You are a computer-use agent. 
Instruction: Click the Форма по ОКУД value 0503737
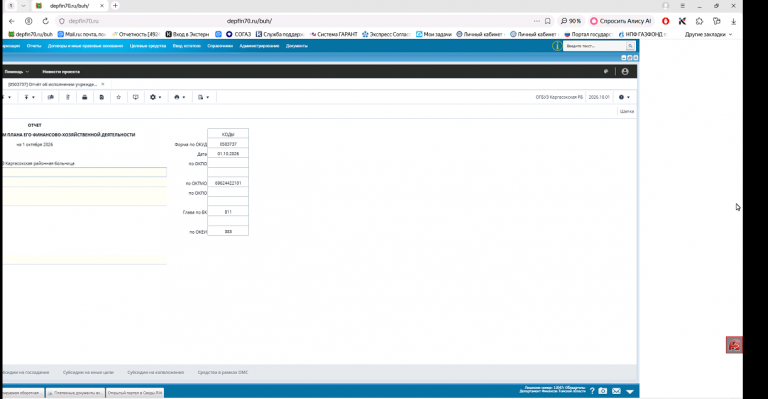228,144
